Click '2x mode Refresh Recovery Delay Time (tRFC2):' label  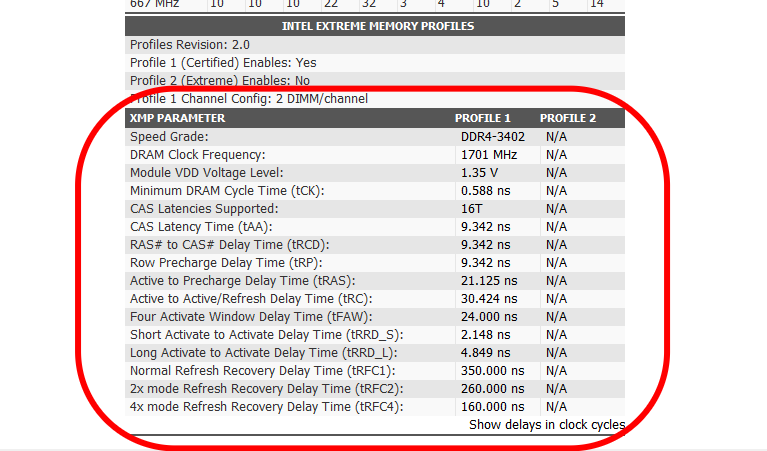267,389
